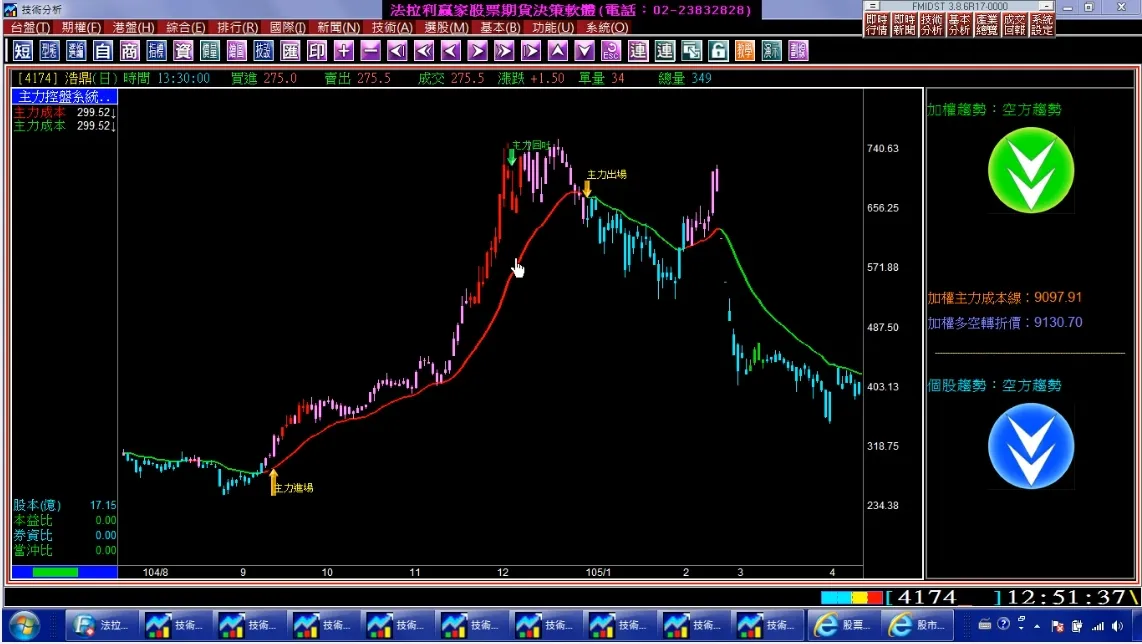The height and width of the screenshot is (644, 1142).
Task: Open Windows Start button
Action: click(x=24, y=626)
